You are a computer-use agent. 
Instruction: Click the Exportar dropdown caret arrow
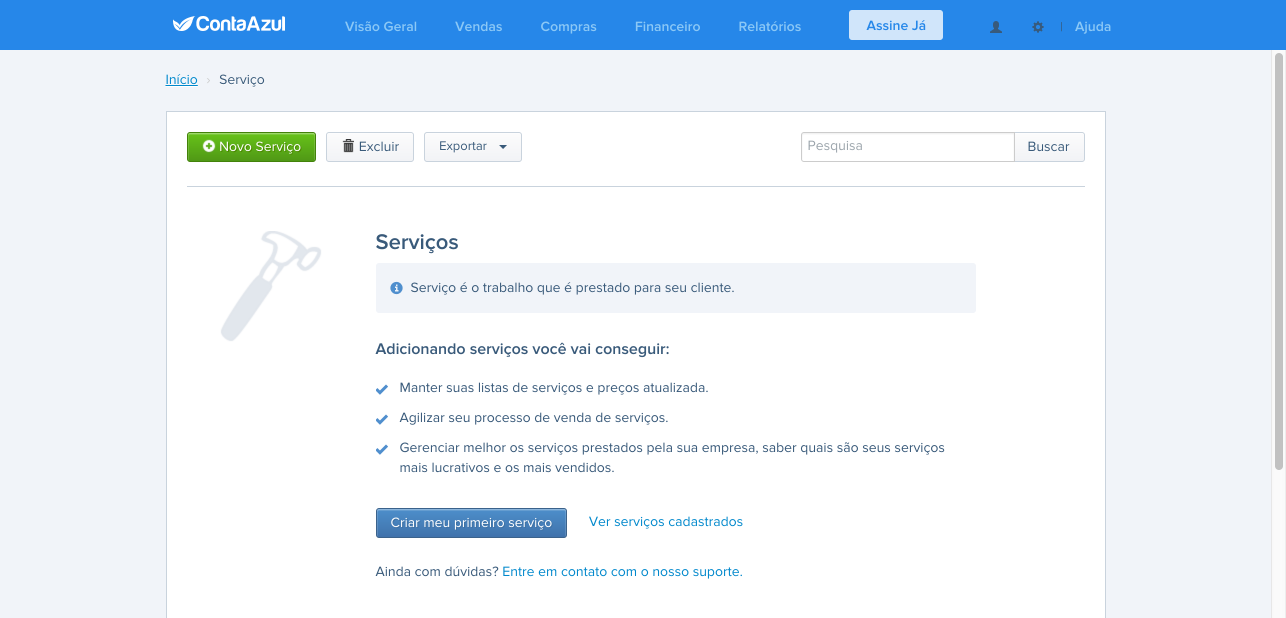(x=503, y=147)
